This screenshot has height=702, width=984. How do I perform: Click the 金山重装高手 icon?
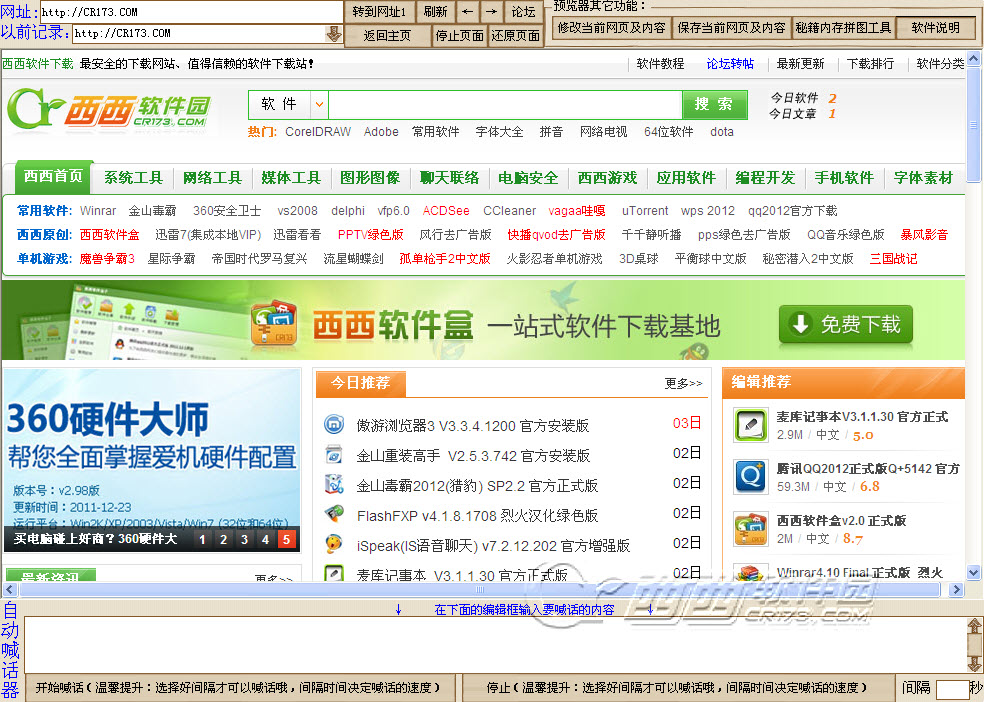click(334, 454)
